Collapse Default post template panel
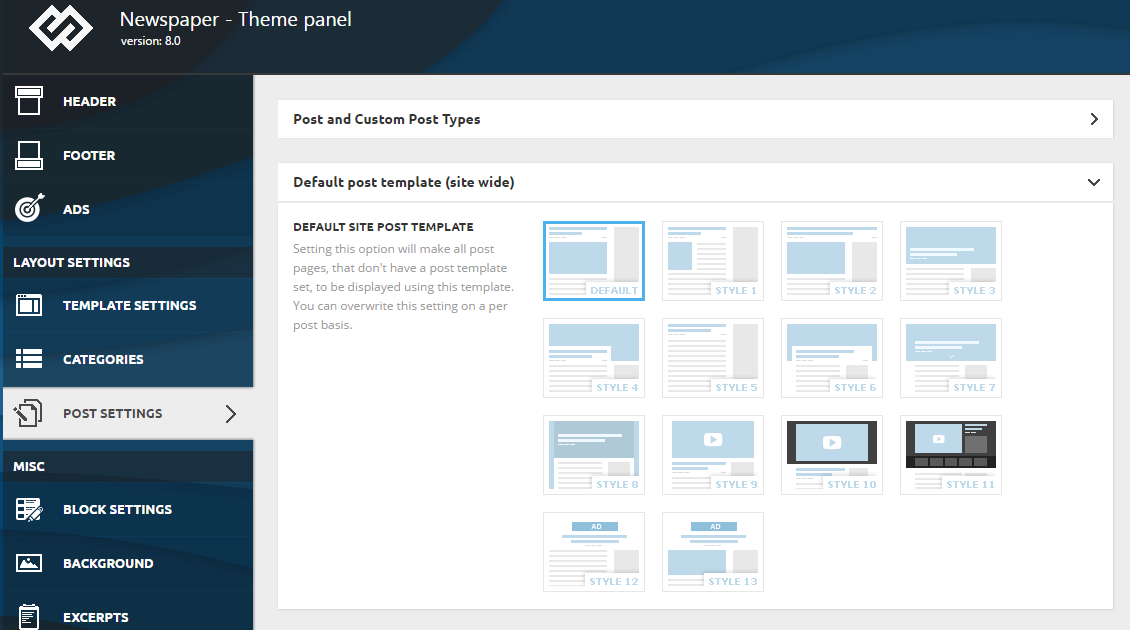1130x630 pixels. [695, 182]
